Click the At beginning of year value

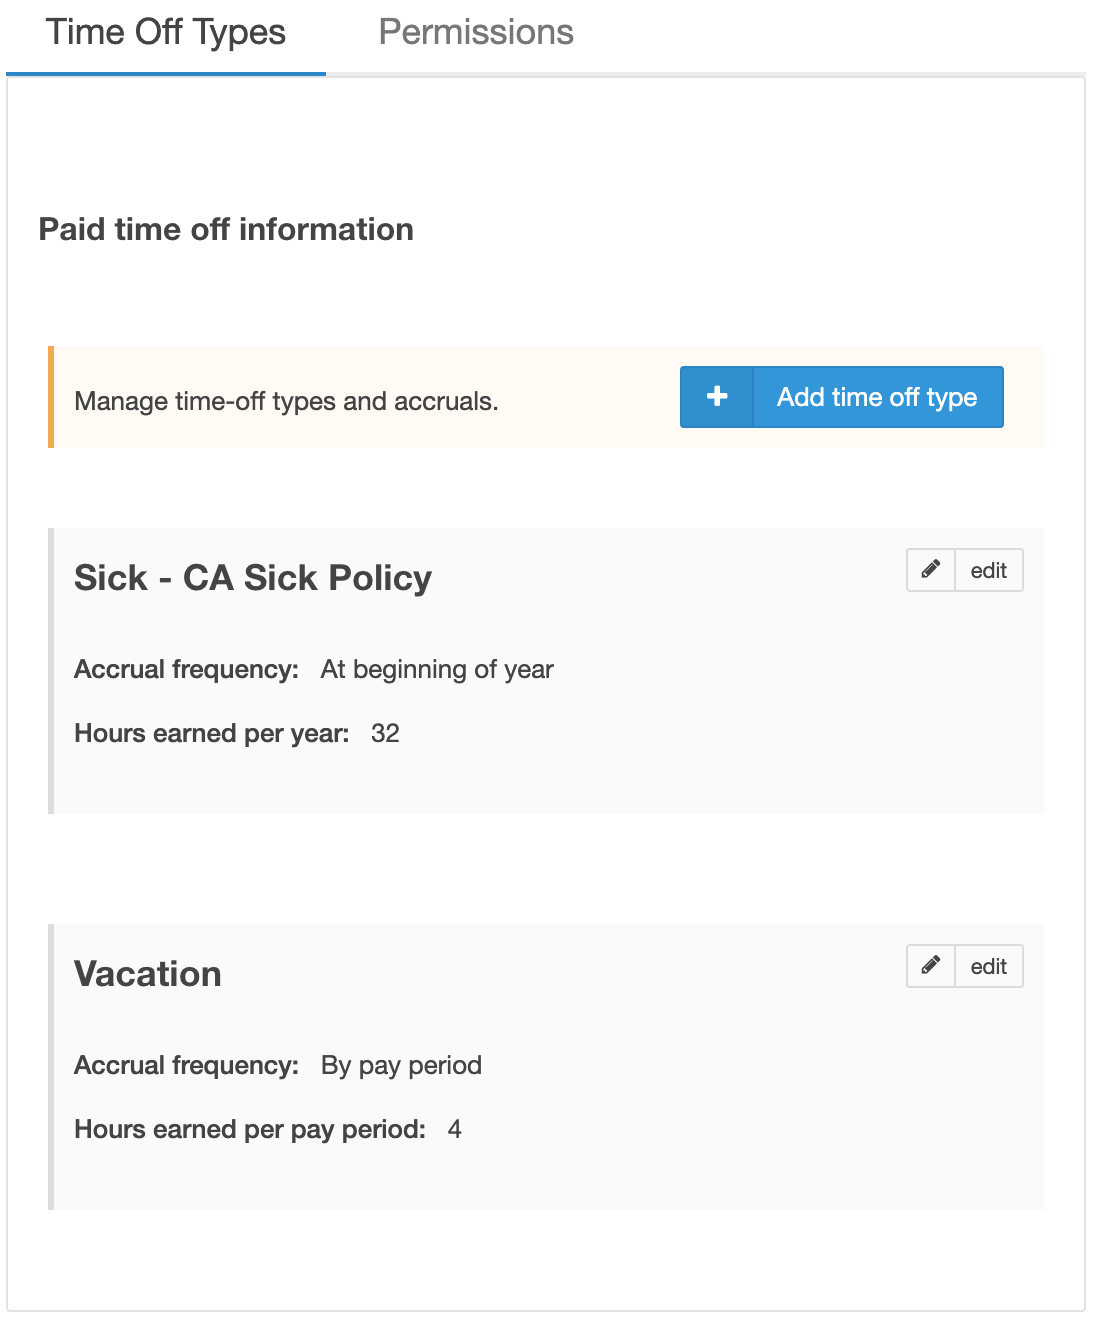(x=437, y=669)
